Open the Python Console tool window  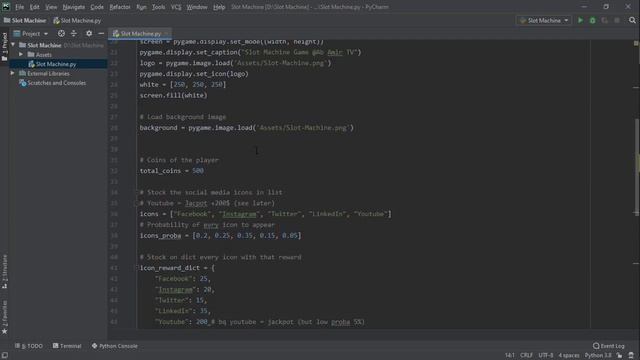click(x=115, y=346)
